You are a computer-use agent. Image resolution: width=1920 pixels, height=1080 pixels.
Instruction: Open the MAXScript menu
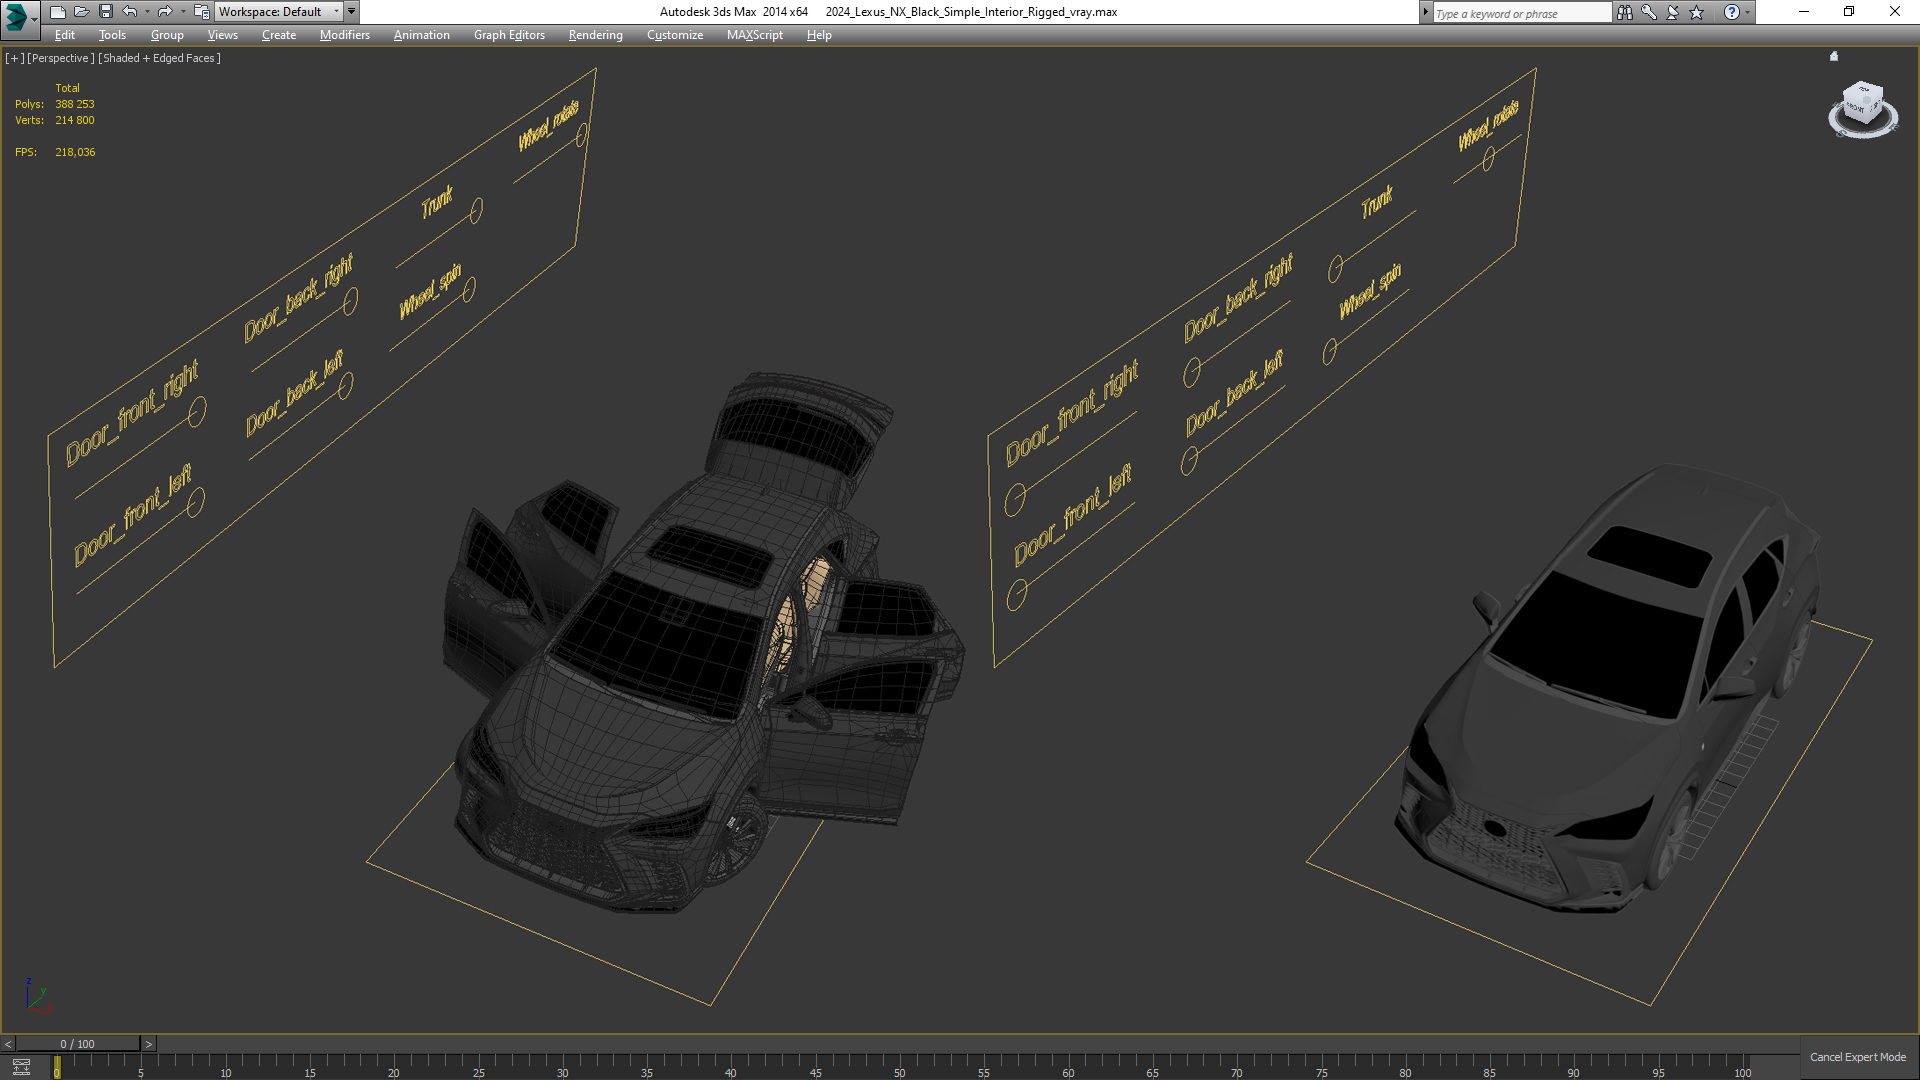[x=754, y=35]
